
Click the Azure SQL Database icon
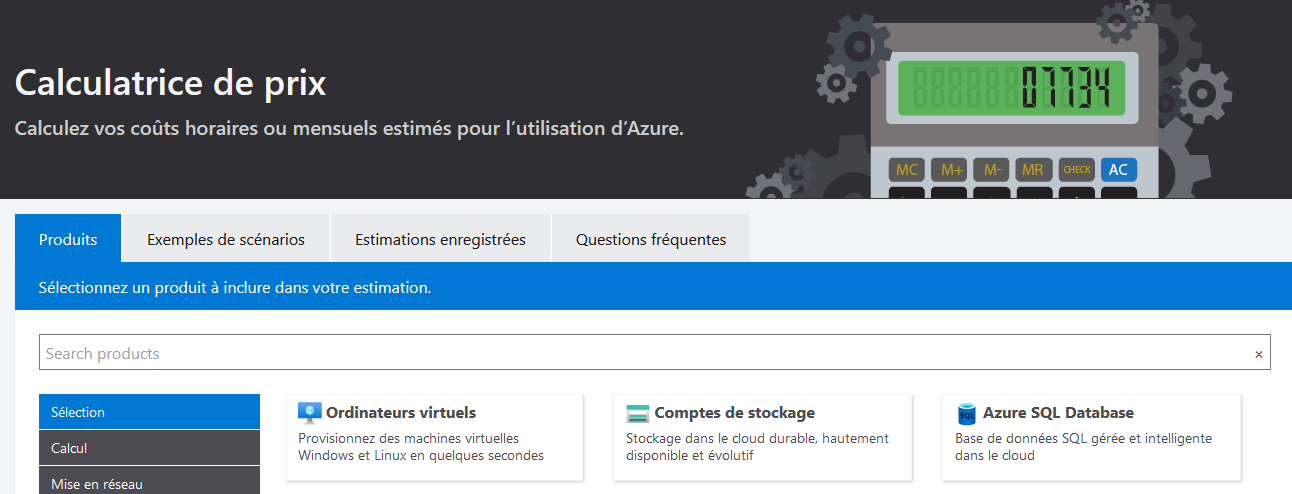click(x=966, y=413)
